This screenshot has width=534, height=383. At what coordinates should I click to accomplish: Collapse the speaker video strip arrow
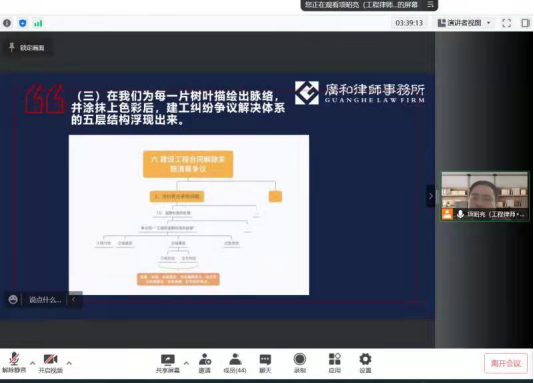click(x=430, y=196)
